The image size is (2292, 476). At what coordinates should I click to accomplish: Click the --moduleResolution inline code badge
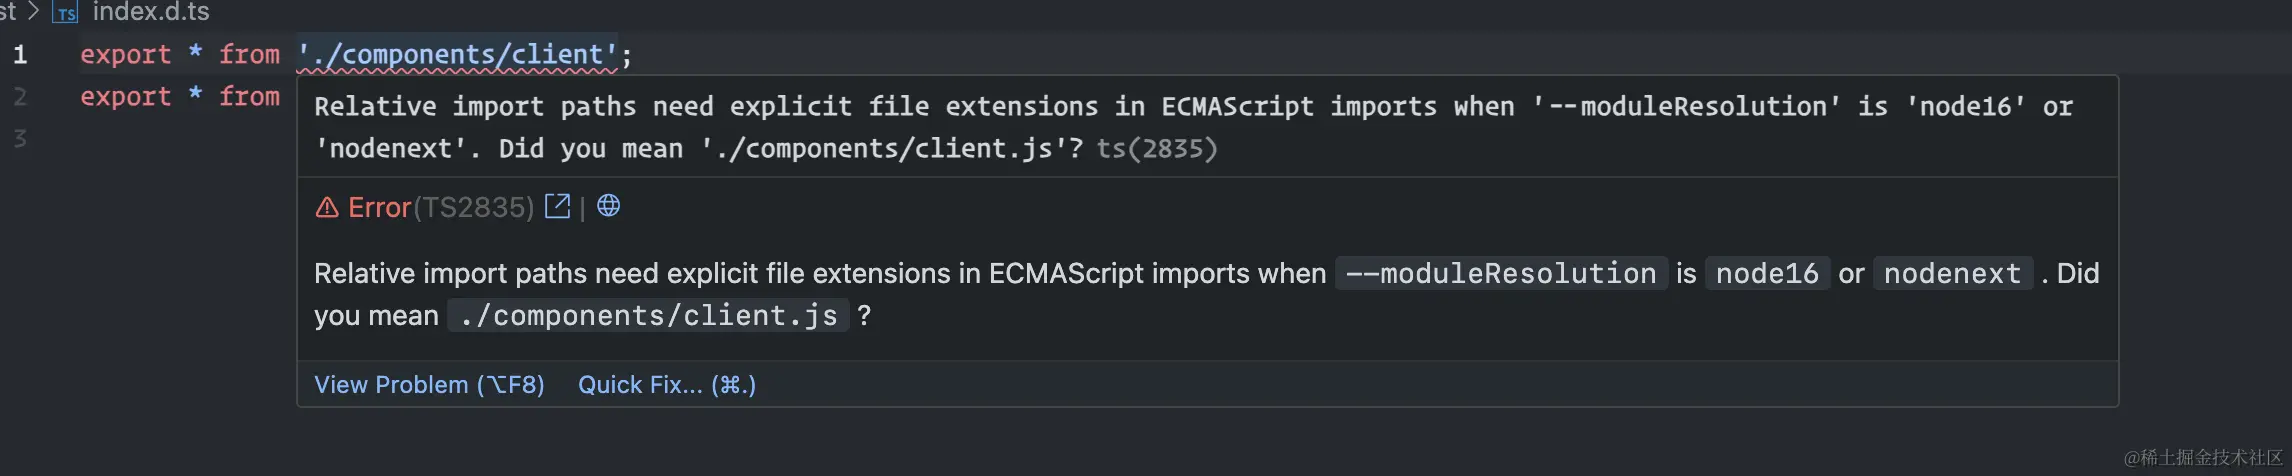coord(1501,273)
